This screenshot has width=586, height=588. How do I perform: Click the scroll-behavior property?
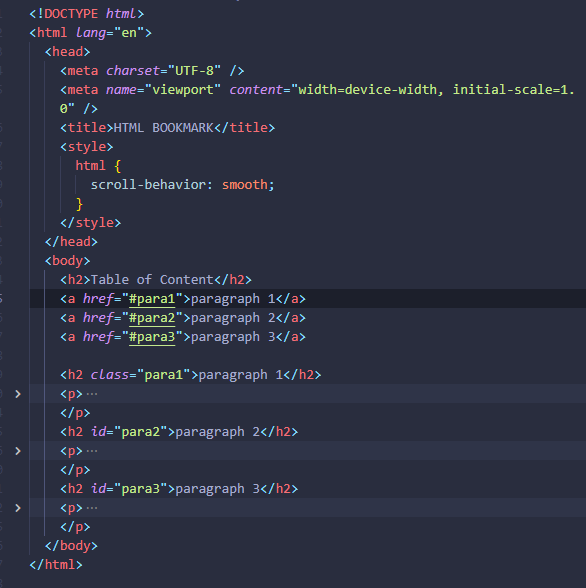(148, 185)
